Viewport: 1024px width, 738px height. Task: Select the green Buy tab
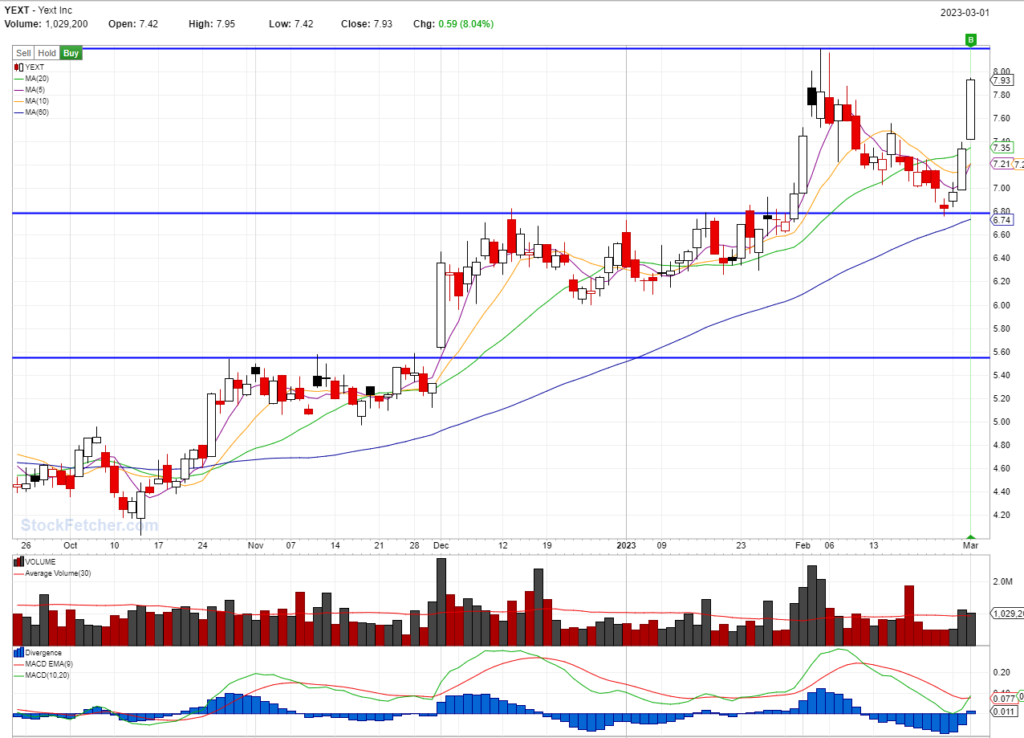pyautogui.click(x=71, y=53)
